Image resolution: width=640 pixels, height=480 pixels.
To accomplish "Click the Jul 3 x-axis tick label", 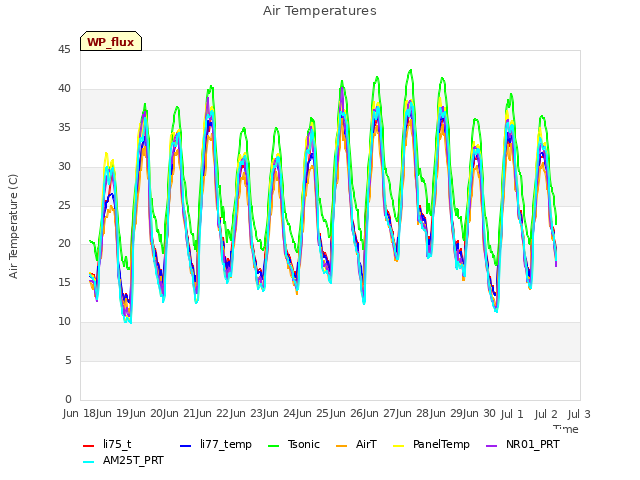I will (579, 414).
